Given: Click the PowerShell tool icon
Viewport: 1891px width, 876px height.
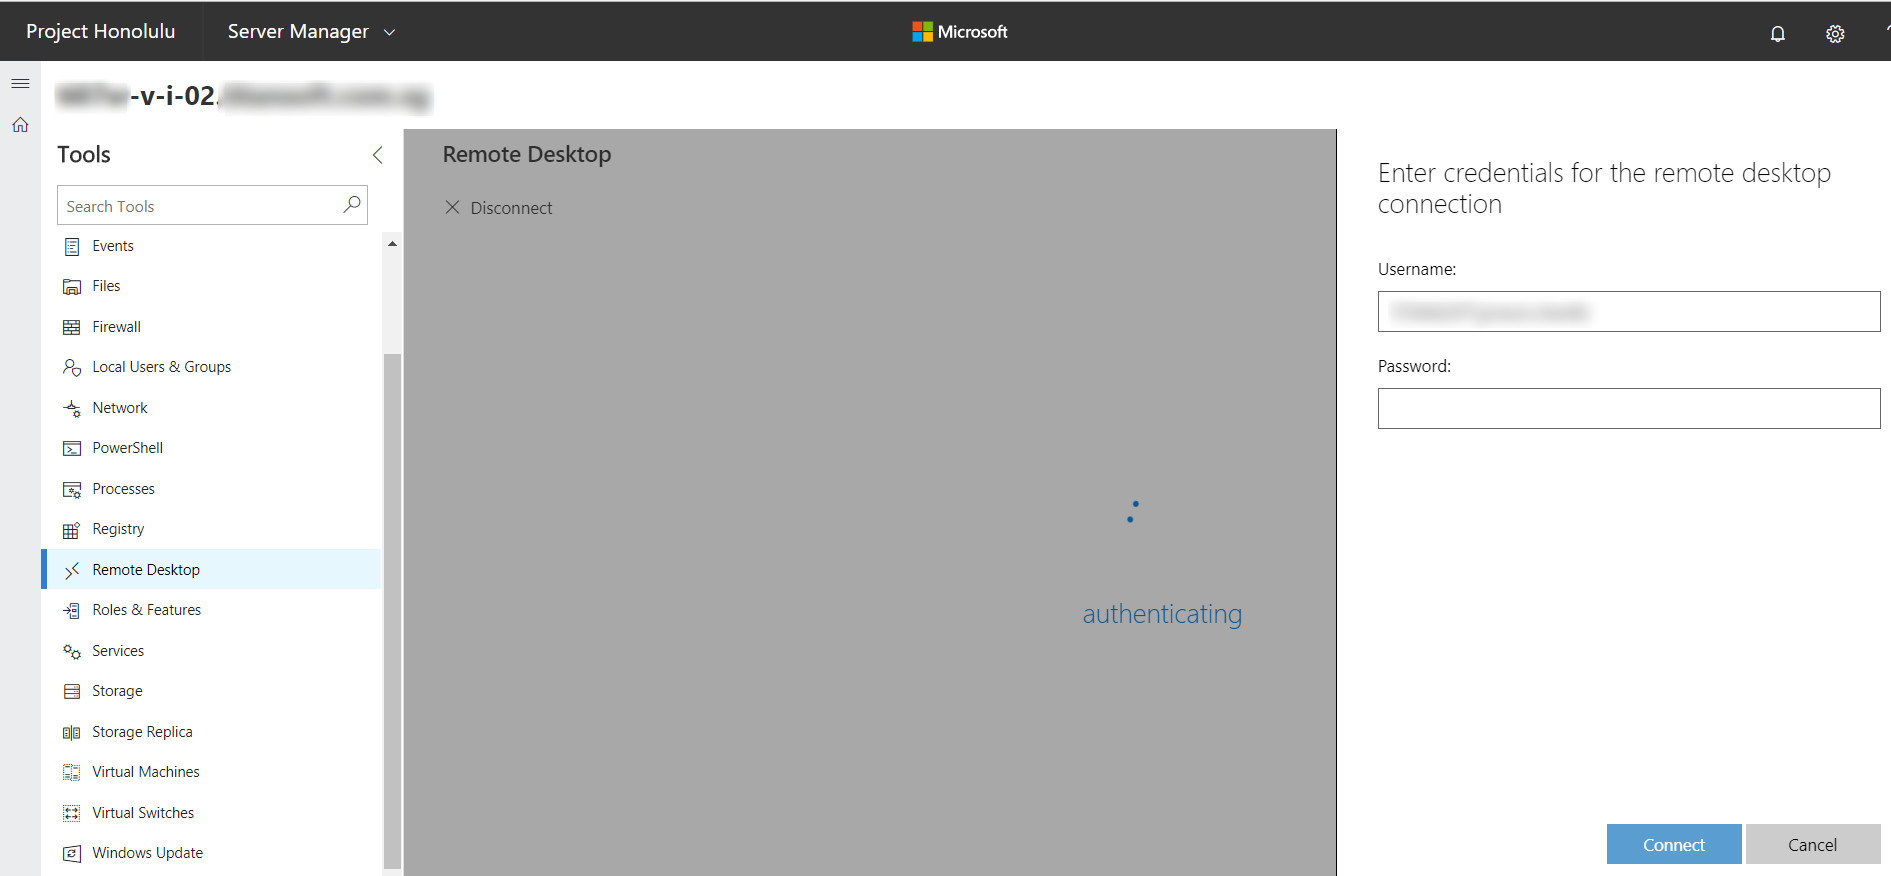Looking at the screenshot, I should coord(71,448).
